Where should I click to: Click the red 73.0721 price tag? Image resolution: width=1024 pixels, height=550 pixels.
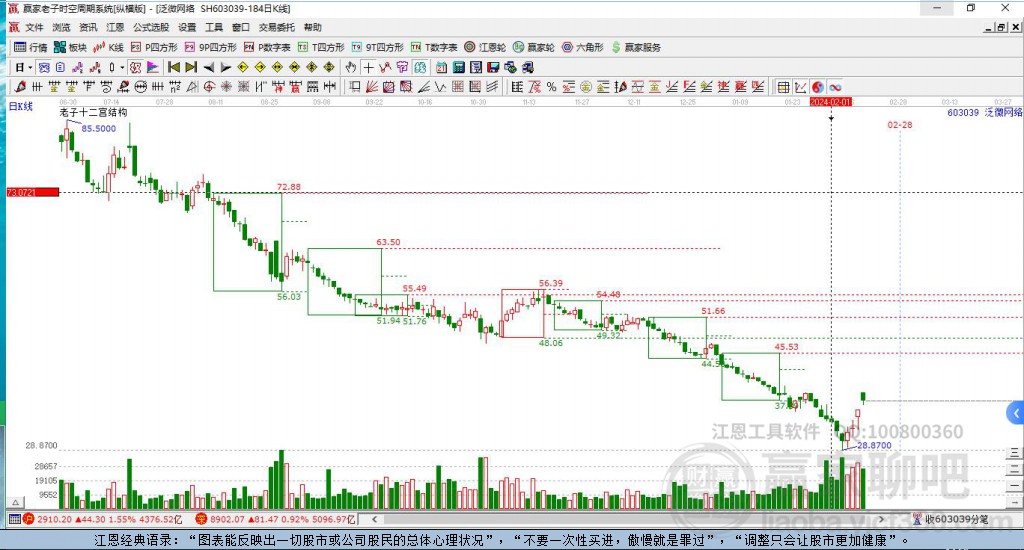(x=33, y=192)
